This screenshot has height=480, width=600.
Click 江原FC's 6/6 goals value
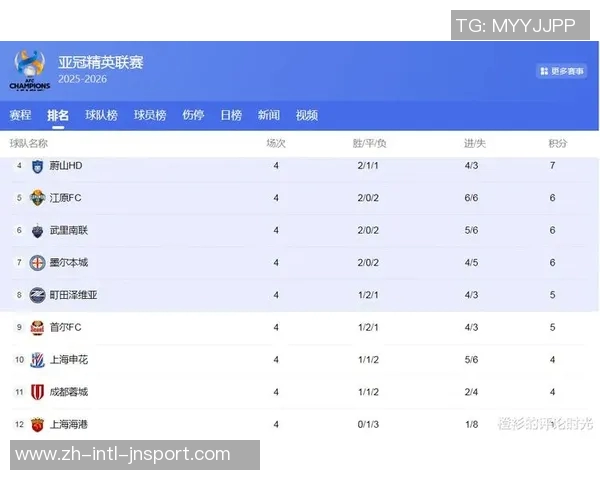coord(471,198)
